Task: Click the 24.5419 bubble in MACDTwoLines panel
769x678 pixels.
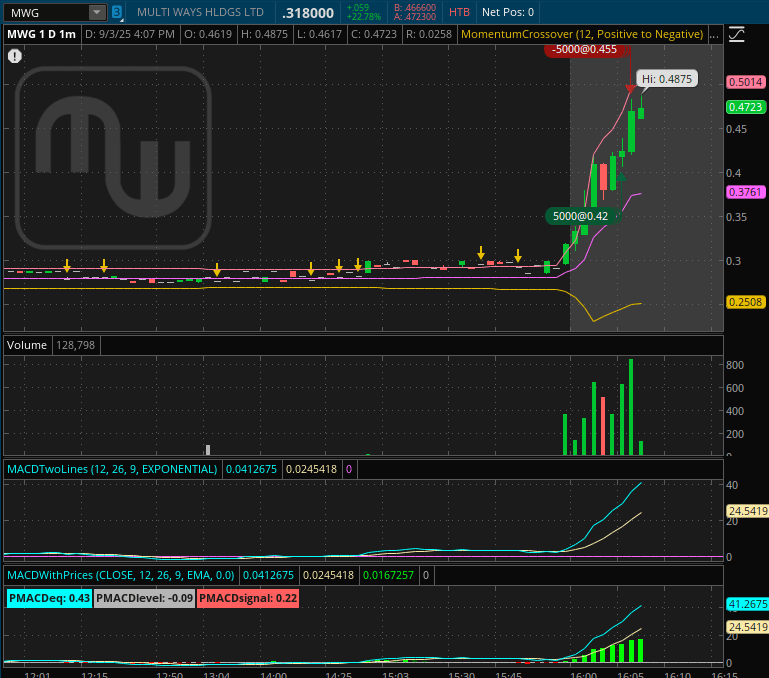Action: (x=747, y=511)
